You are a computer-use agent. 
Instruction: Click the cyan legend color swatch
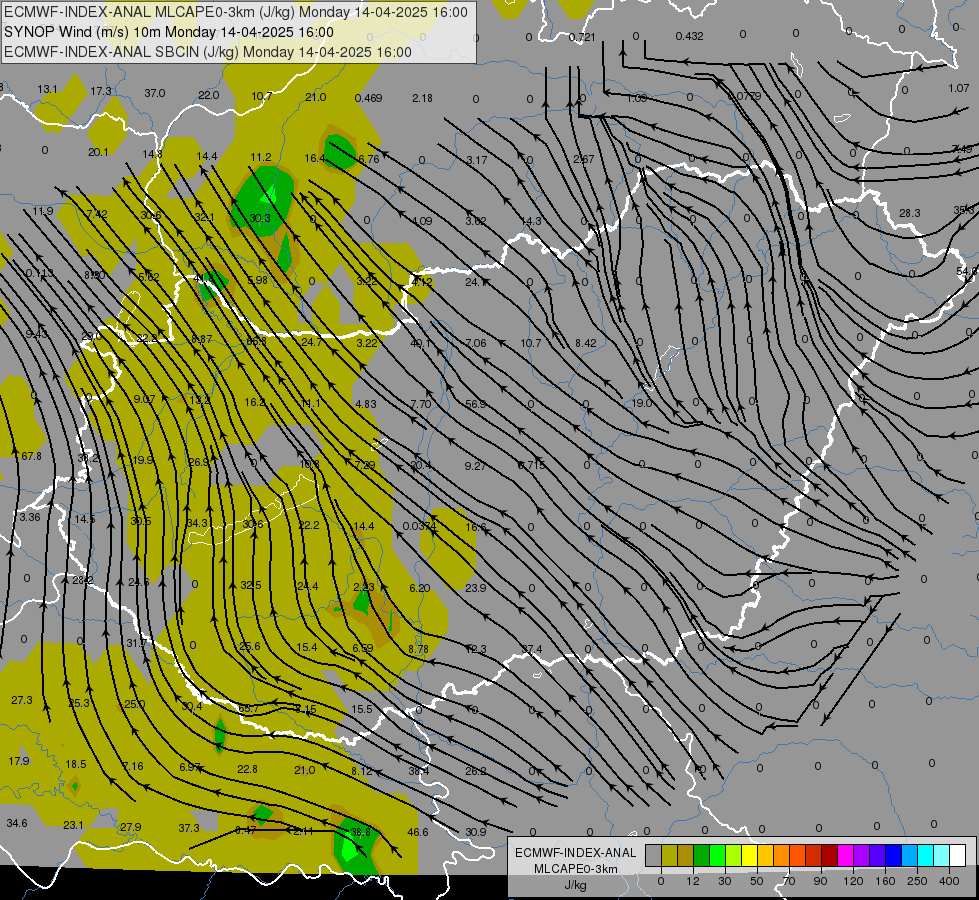pos(925,856)
